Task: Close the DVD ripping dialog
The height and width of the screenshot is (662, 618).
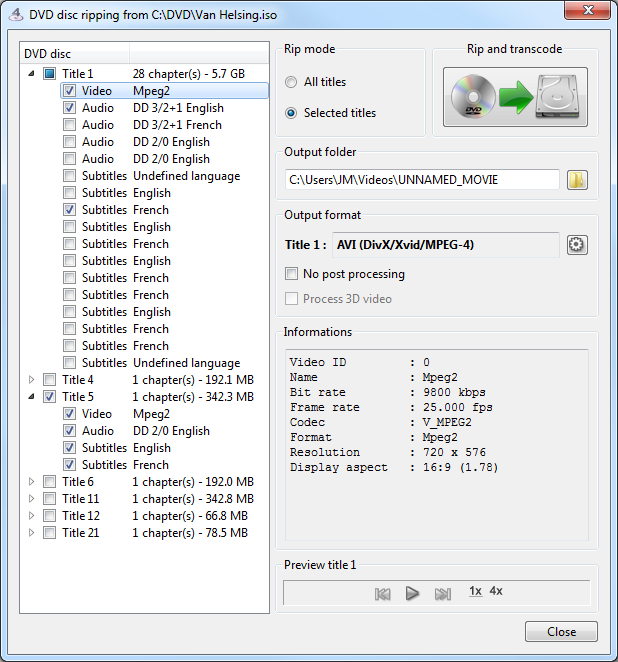Action: [561, 632]
